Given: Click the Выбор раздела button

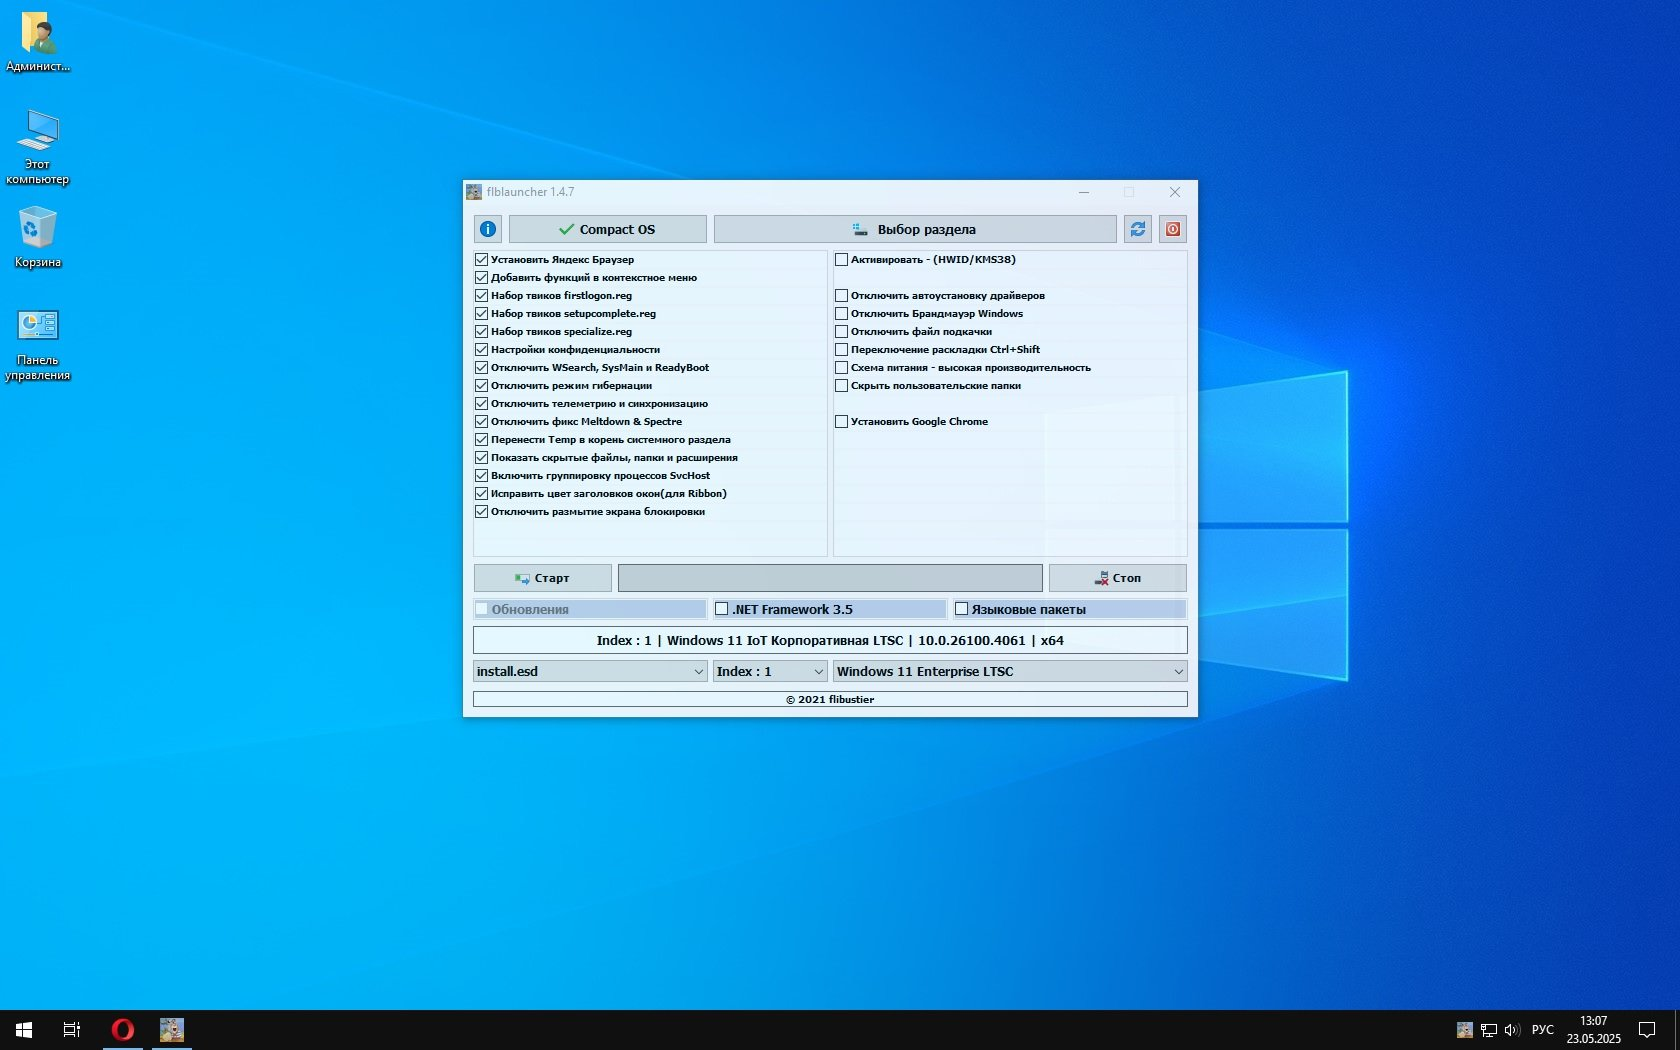Looking at the screenshot, I should pos(915,229).
